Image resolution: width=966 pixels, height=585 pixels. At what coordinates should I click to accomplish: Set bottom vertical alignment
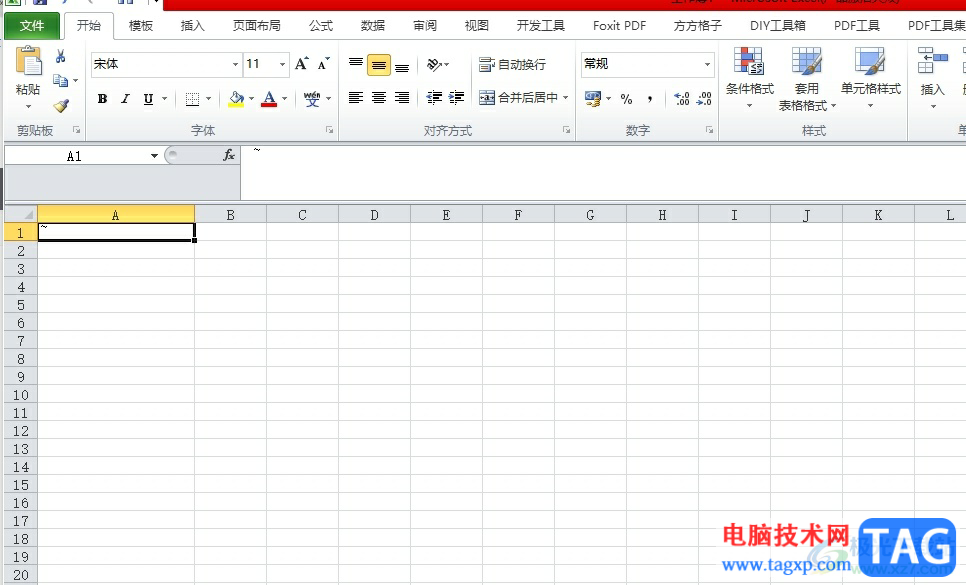402,65
